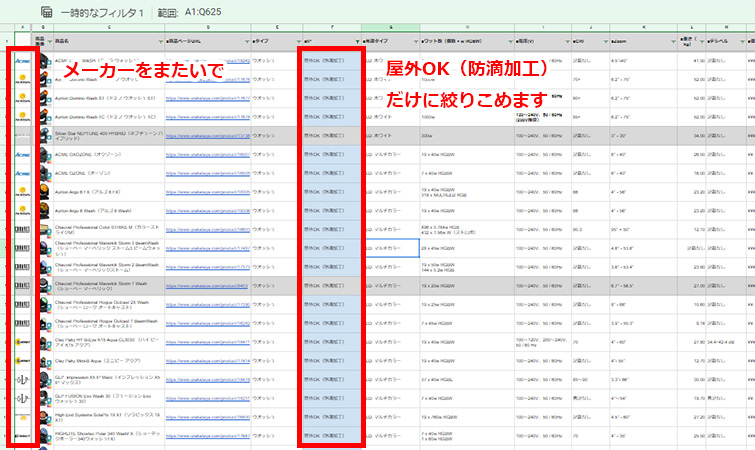Click Chauvet logo in the Color STRIKE M row
Viewport: 755px width, 450px height.
coord(22,229)
